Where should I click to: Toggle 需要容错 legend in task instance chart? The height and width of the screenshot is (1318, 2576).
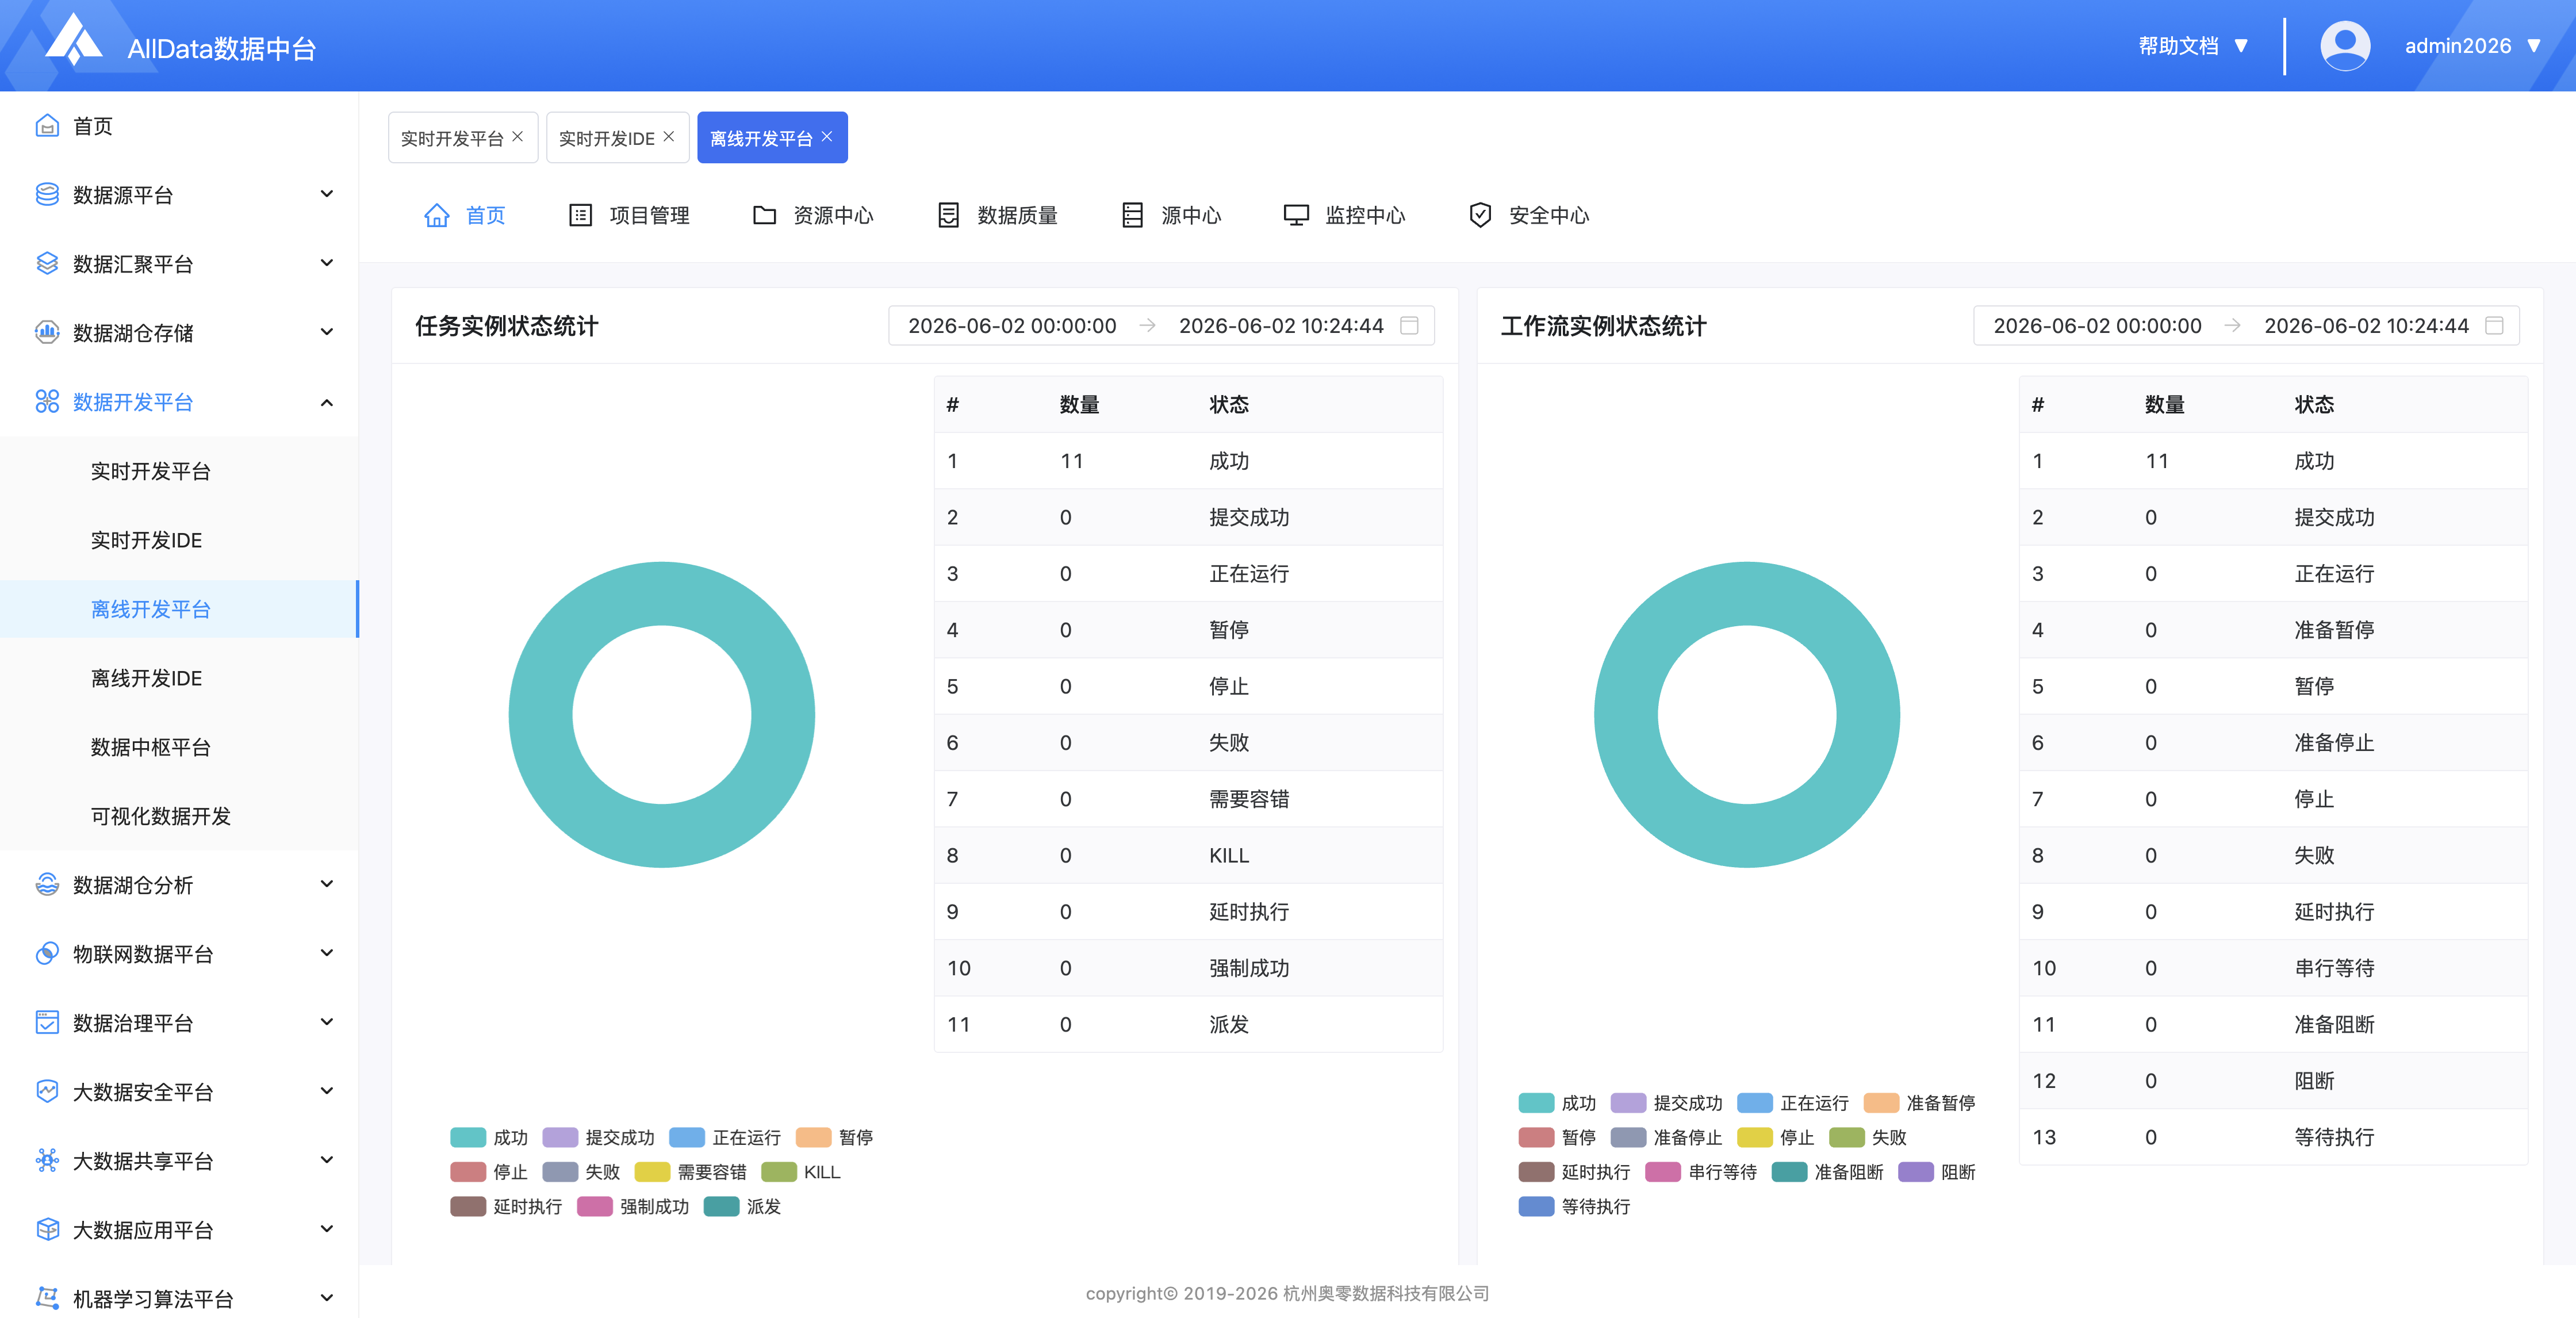[x=691, y=1172]
